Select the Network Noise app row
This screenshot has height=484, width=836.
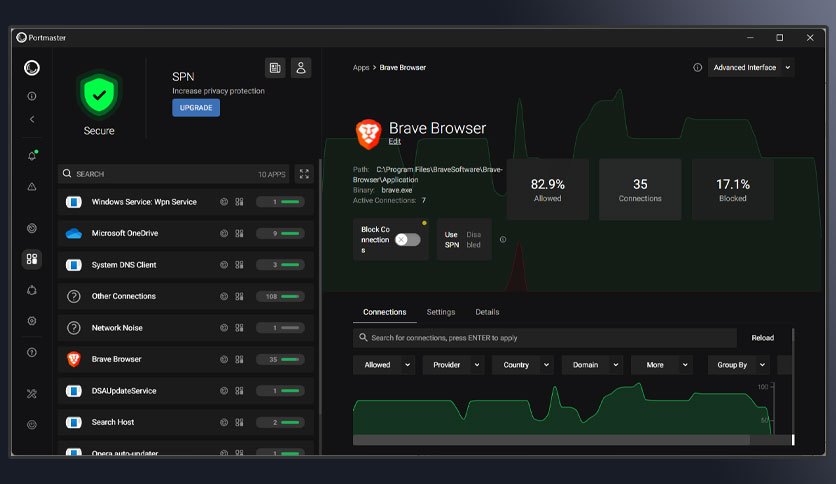click(x=186, y=327)
